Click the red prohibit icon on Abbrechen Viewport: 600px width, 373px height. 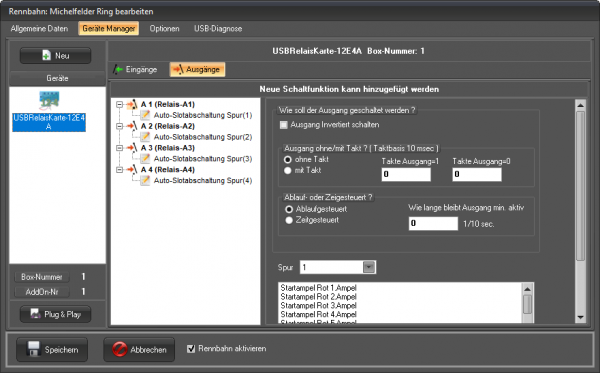point(119,349)
